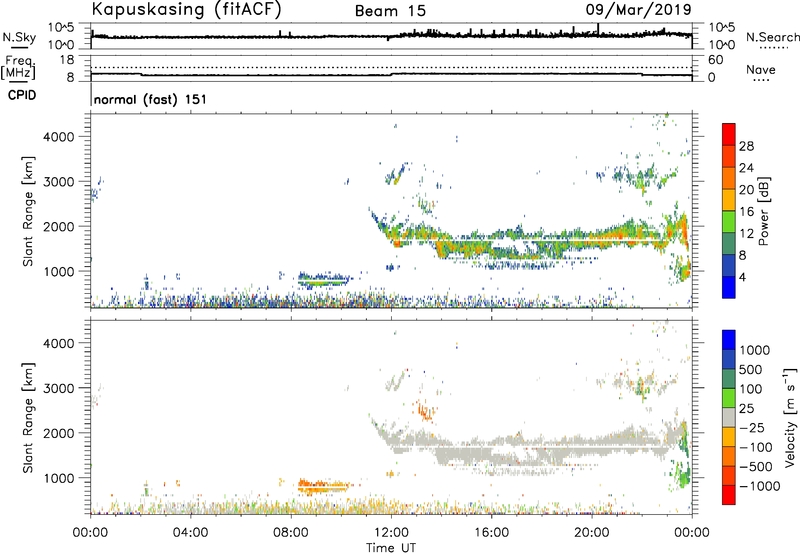Screen dimensions: 800x554
Task: Click the 'Slant Range [km]' label of velocity panel
Action: click(x=28, y=417)
